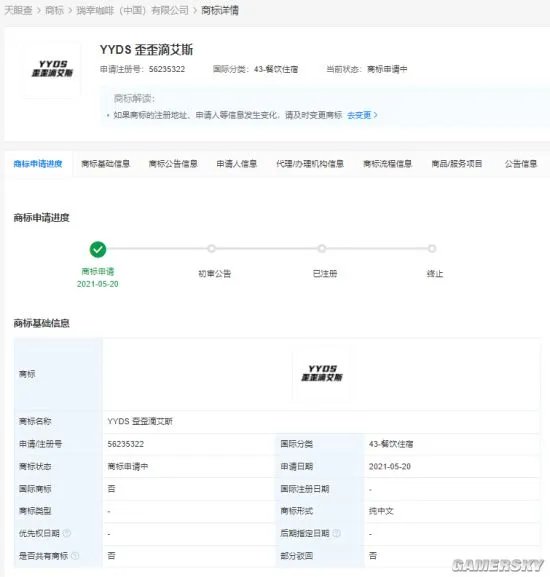
Task: Click 否 value in 是否共有商标 row
Action: [111, 556]
